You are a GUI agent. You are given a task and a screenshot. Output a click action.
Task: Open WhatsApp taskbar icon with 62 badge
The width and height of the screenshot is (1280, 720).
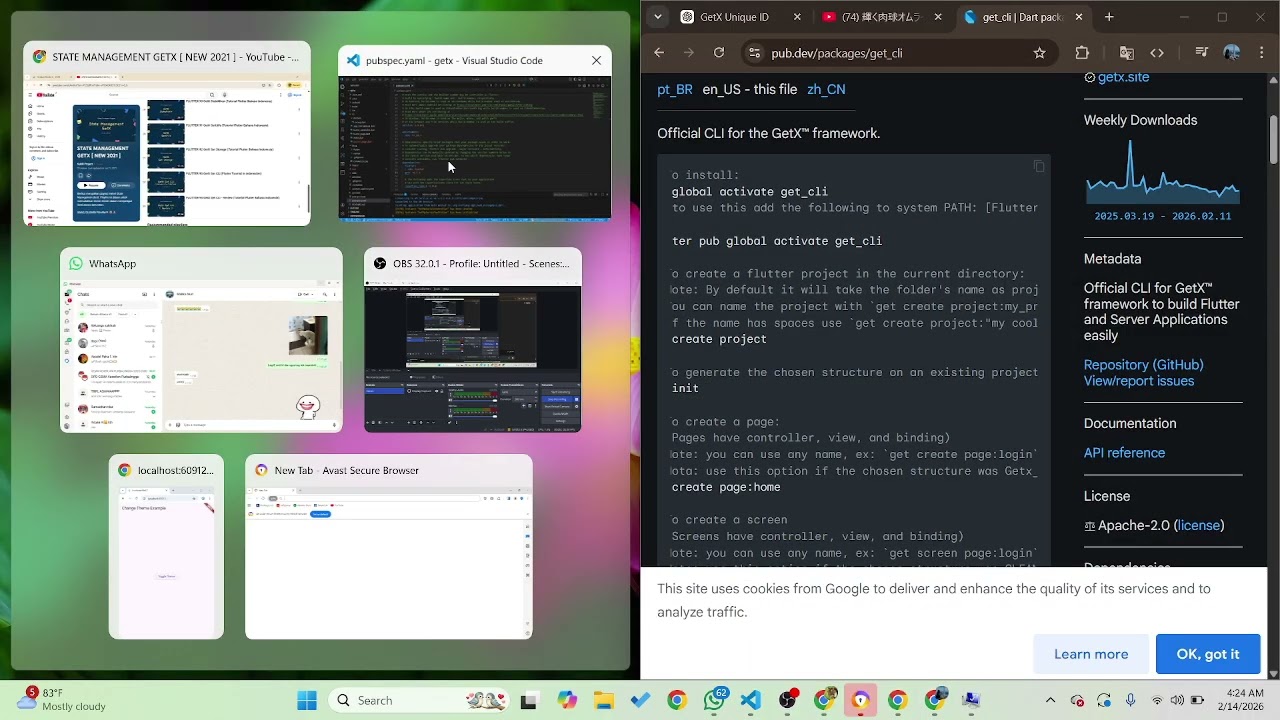(715, 700)
